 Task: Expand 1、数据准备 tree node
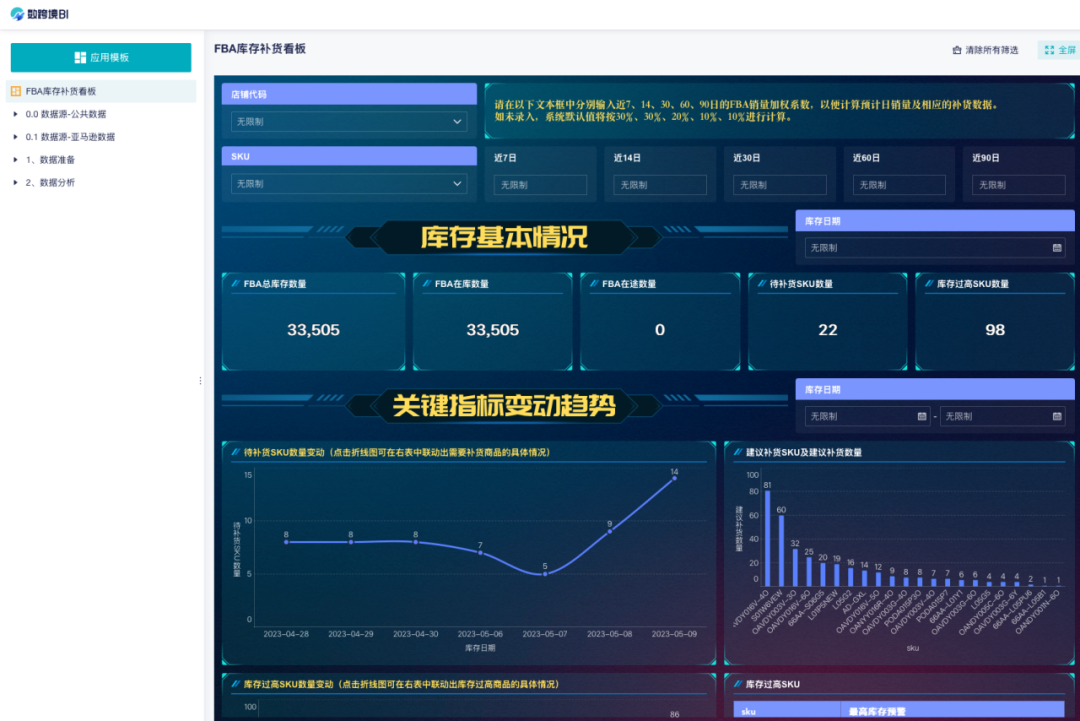16,159
